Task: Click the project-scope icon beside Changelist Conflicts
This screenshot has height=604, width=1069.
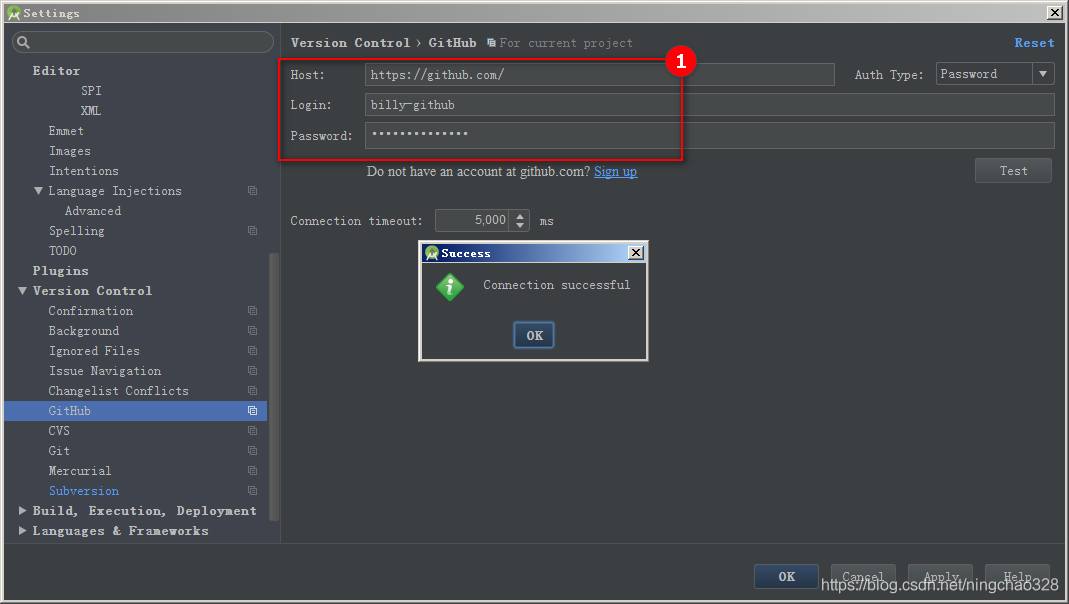Action: click(252, 391)
